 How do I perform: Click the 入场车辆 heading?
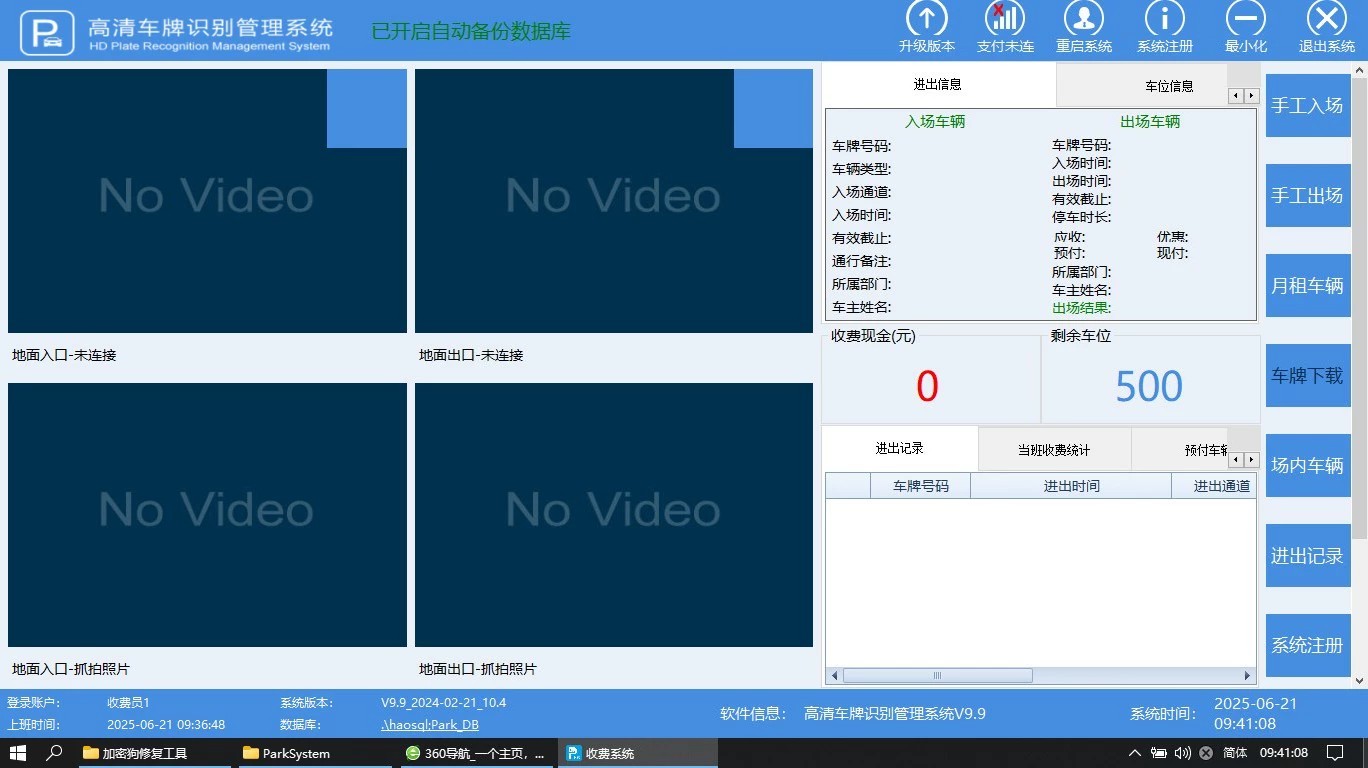coord(935,122)
